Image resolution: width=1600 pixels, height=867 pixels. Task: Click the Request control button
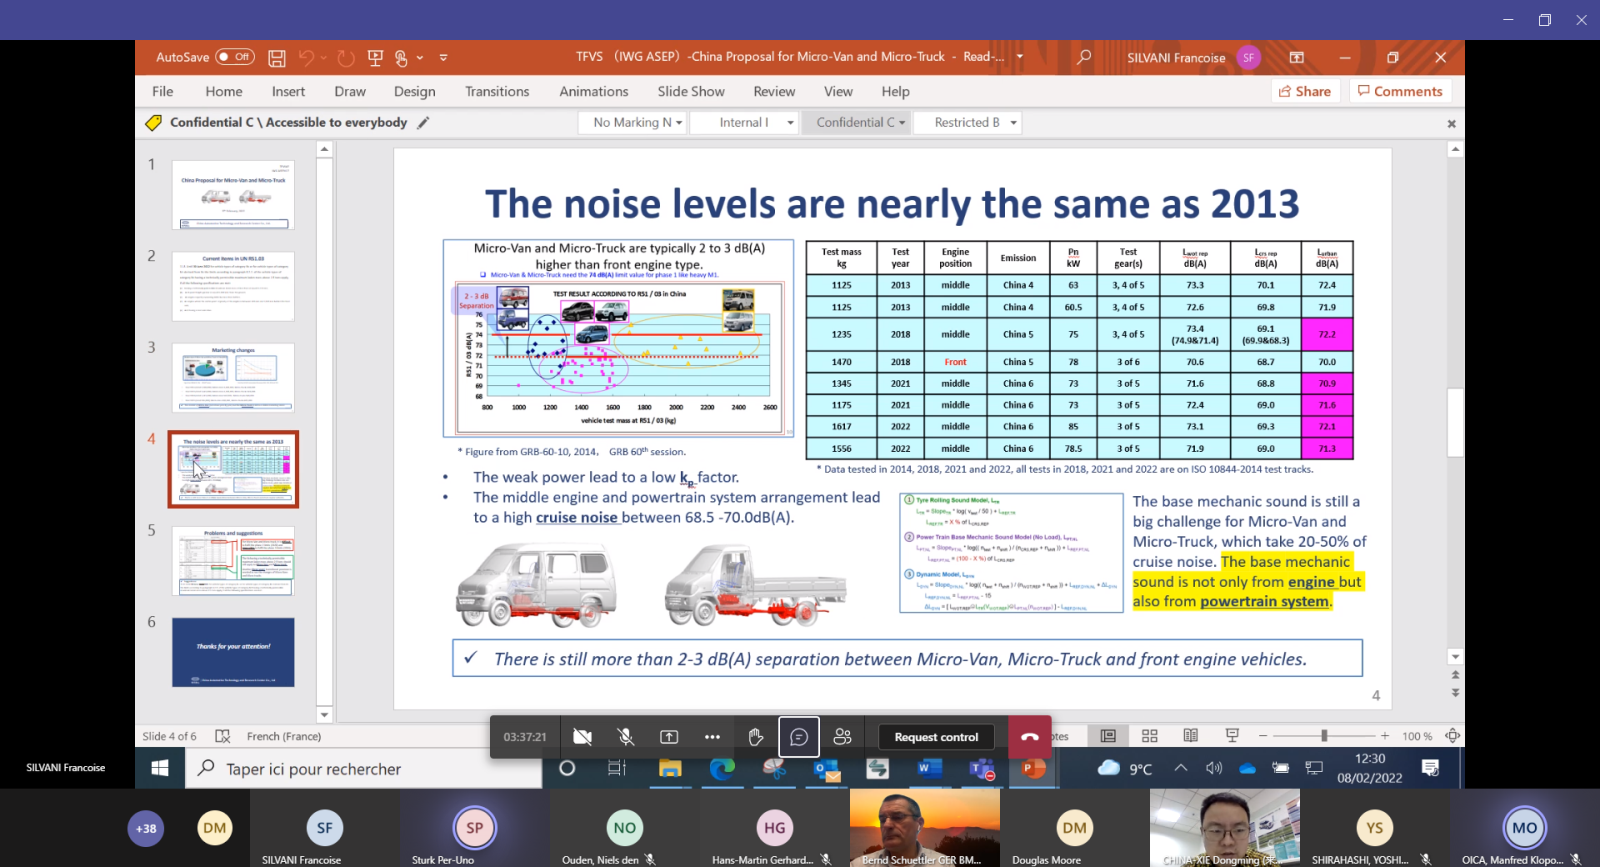[x=936, y=737]
